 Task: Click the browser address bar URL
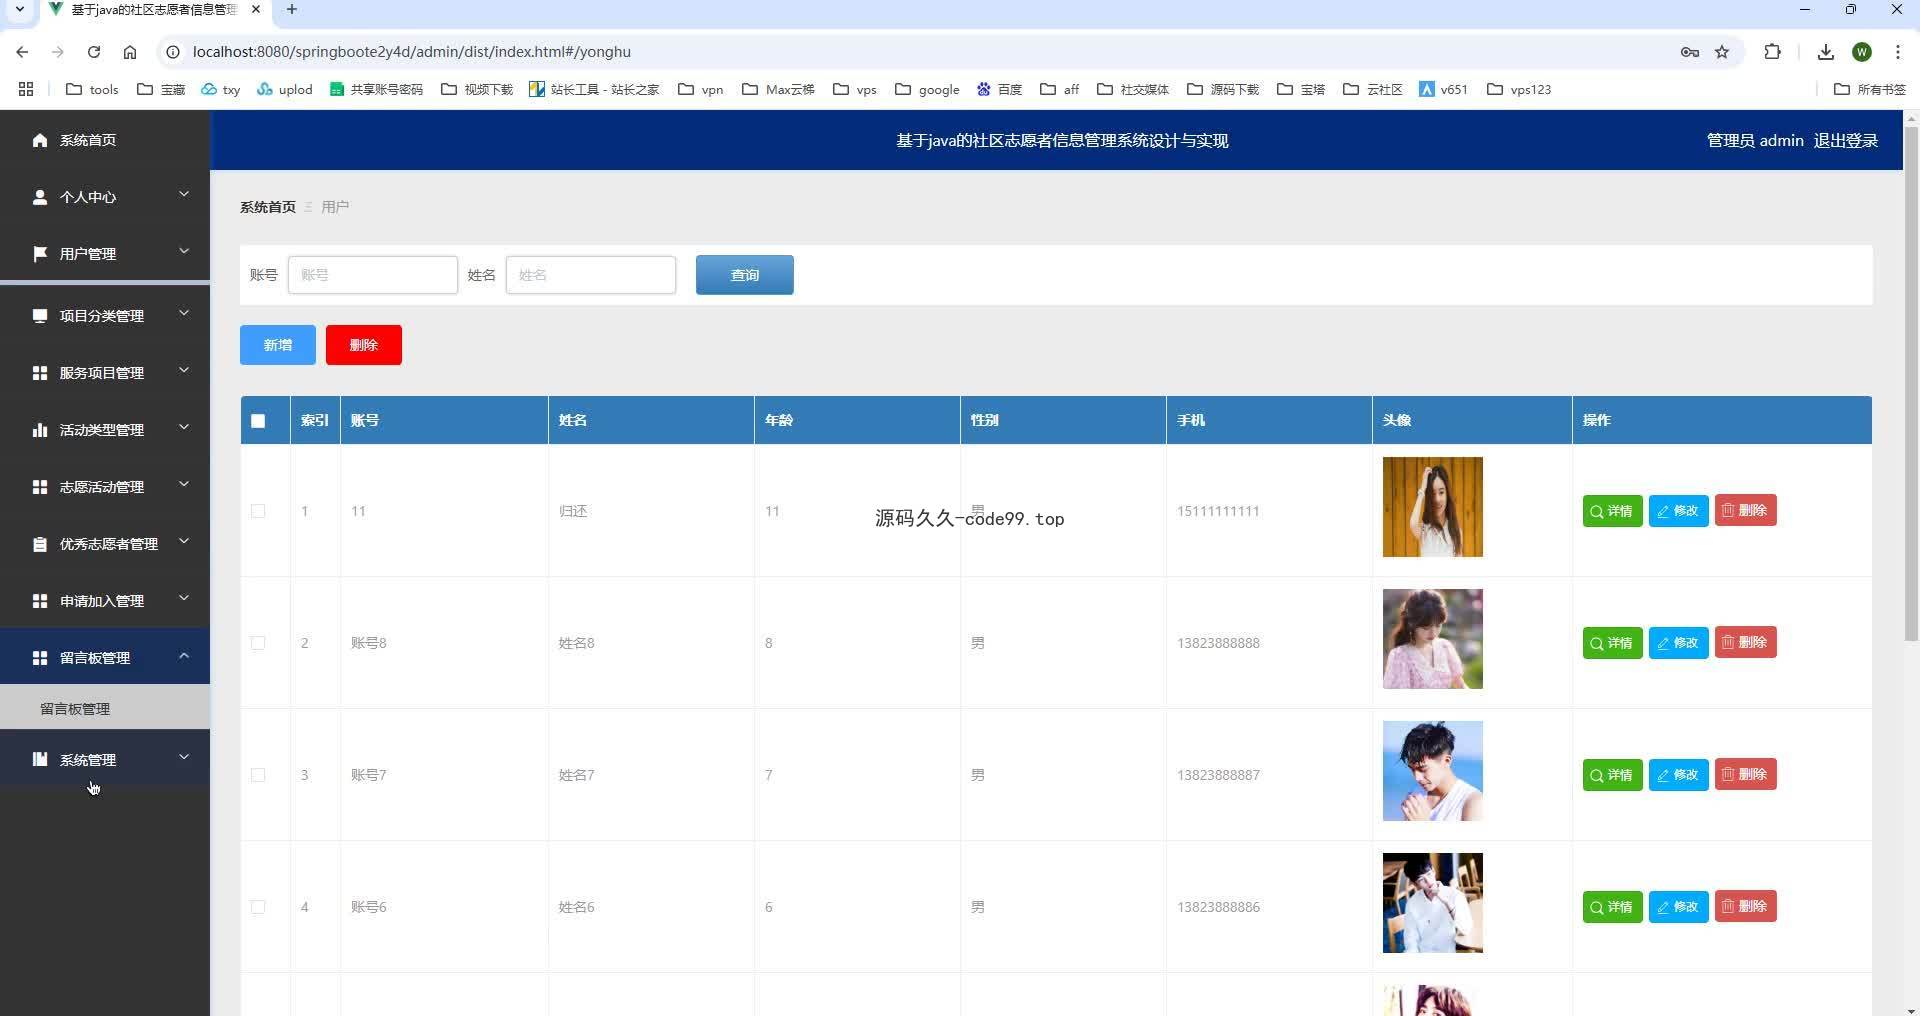coord(411,52)
